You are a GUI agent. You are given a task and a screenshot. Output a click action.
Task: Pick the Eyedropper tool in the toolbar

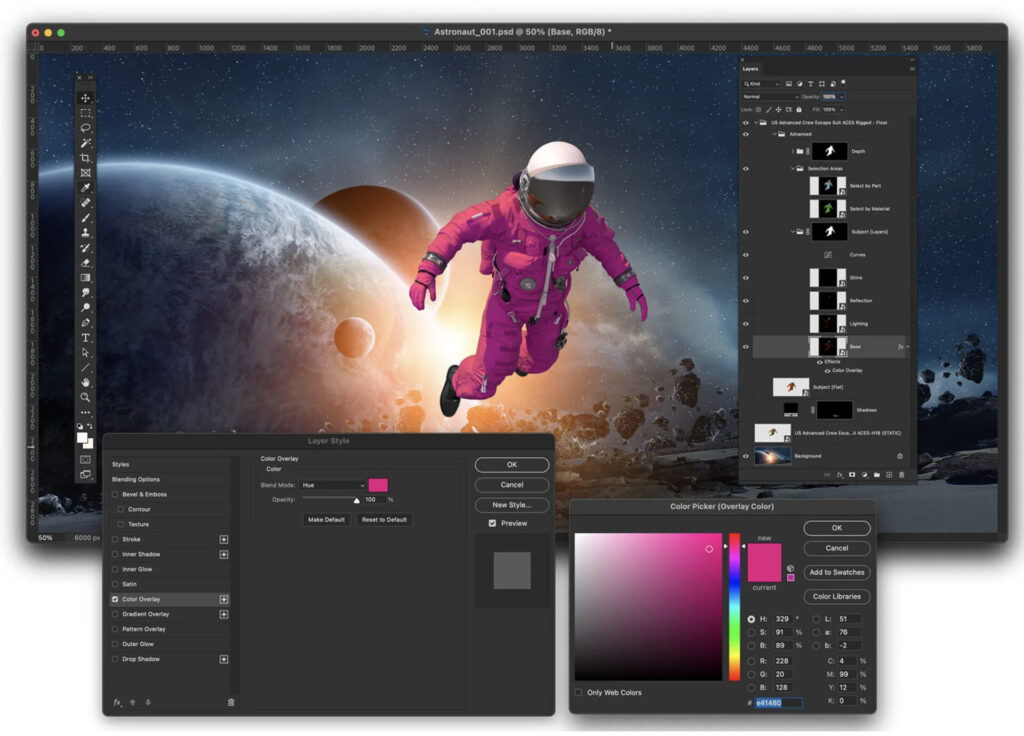tap(86, 187)
